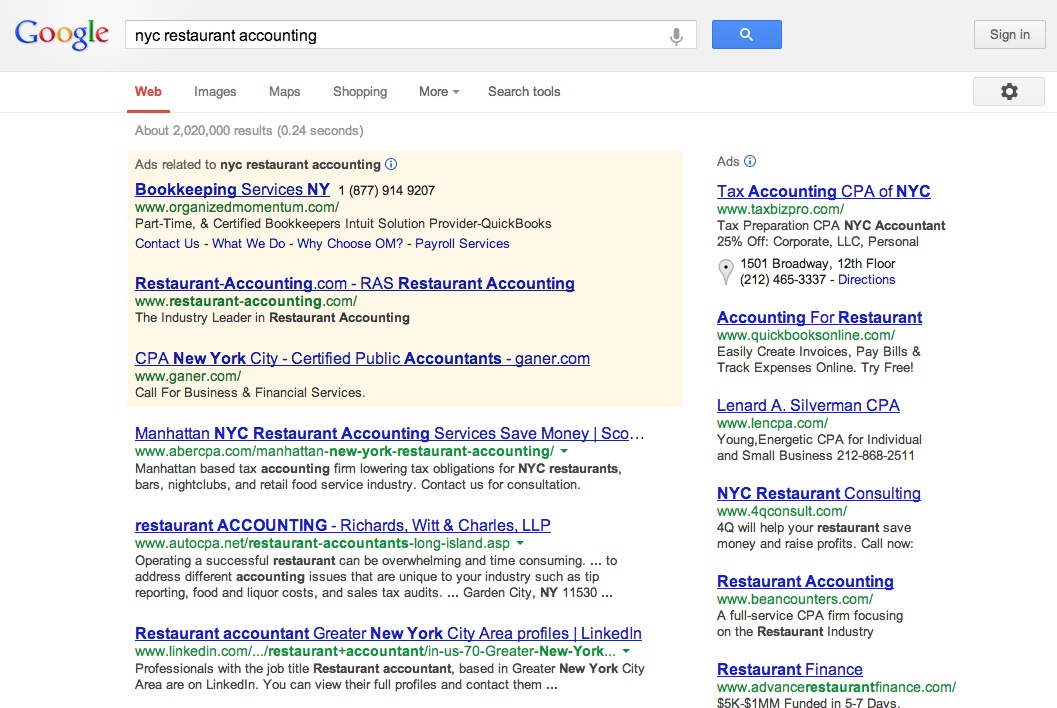Click info icon beside 'Ads related to'
The image size is (1057, 708).
391,164
